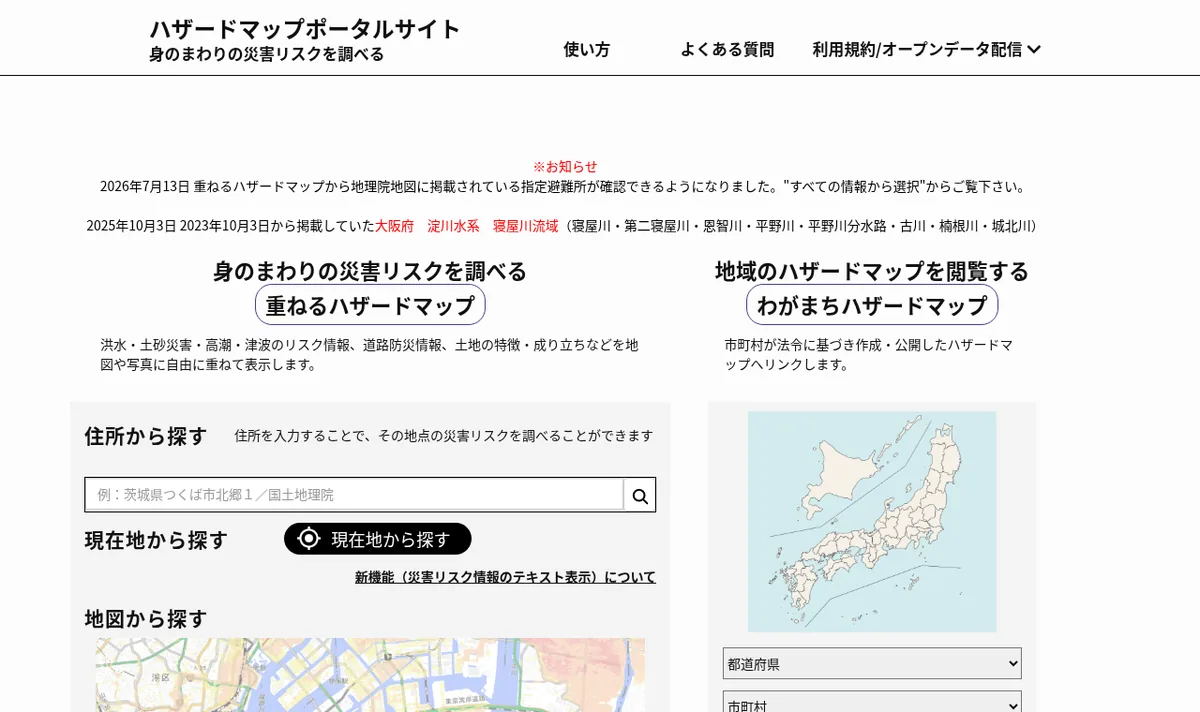Open the 重ねるハザードマップ button
Image resolution: width=1200 pixels, height=712 pixels.
(370, 305)
